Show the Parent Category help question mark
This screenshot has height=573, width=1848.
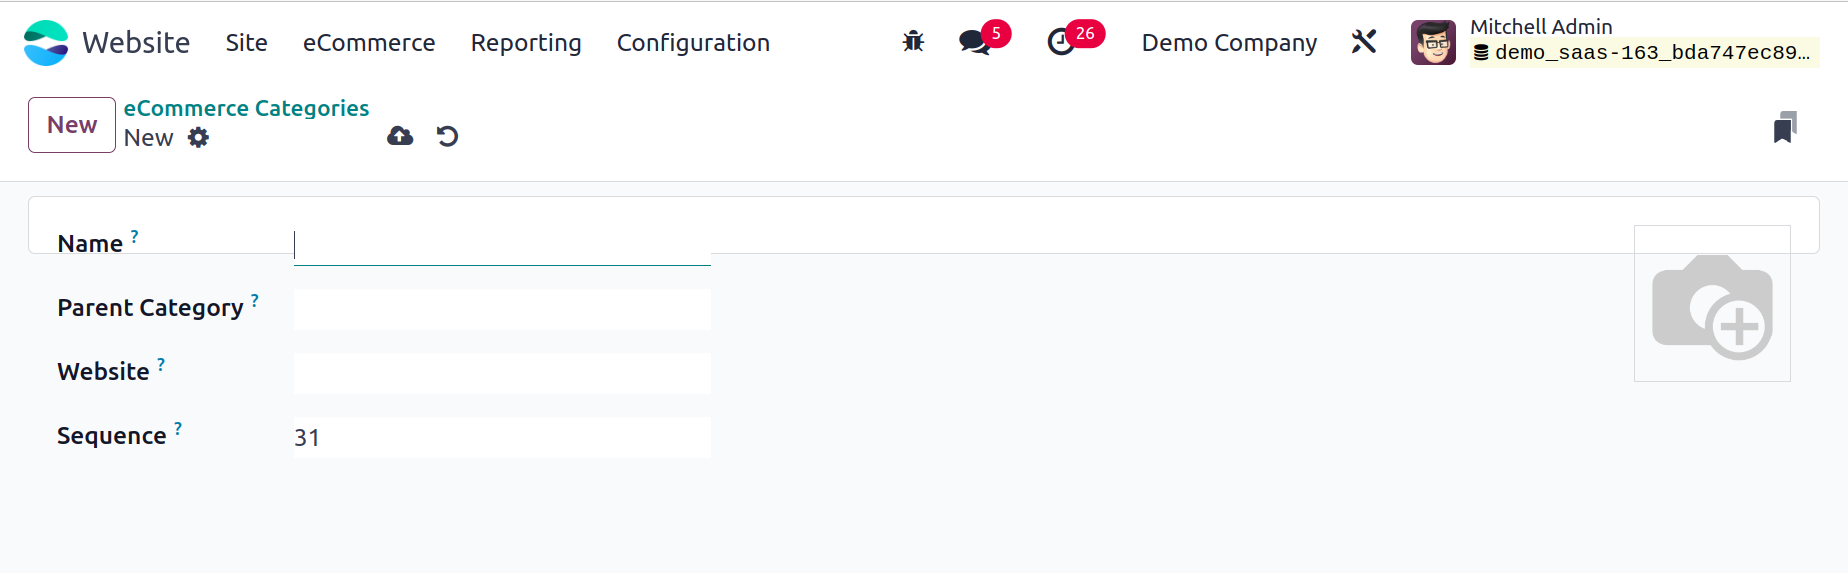click(x=255, y=300)
